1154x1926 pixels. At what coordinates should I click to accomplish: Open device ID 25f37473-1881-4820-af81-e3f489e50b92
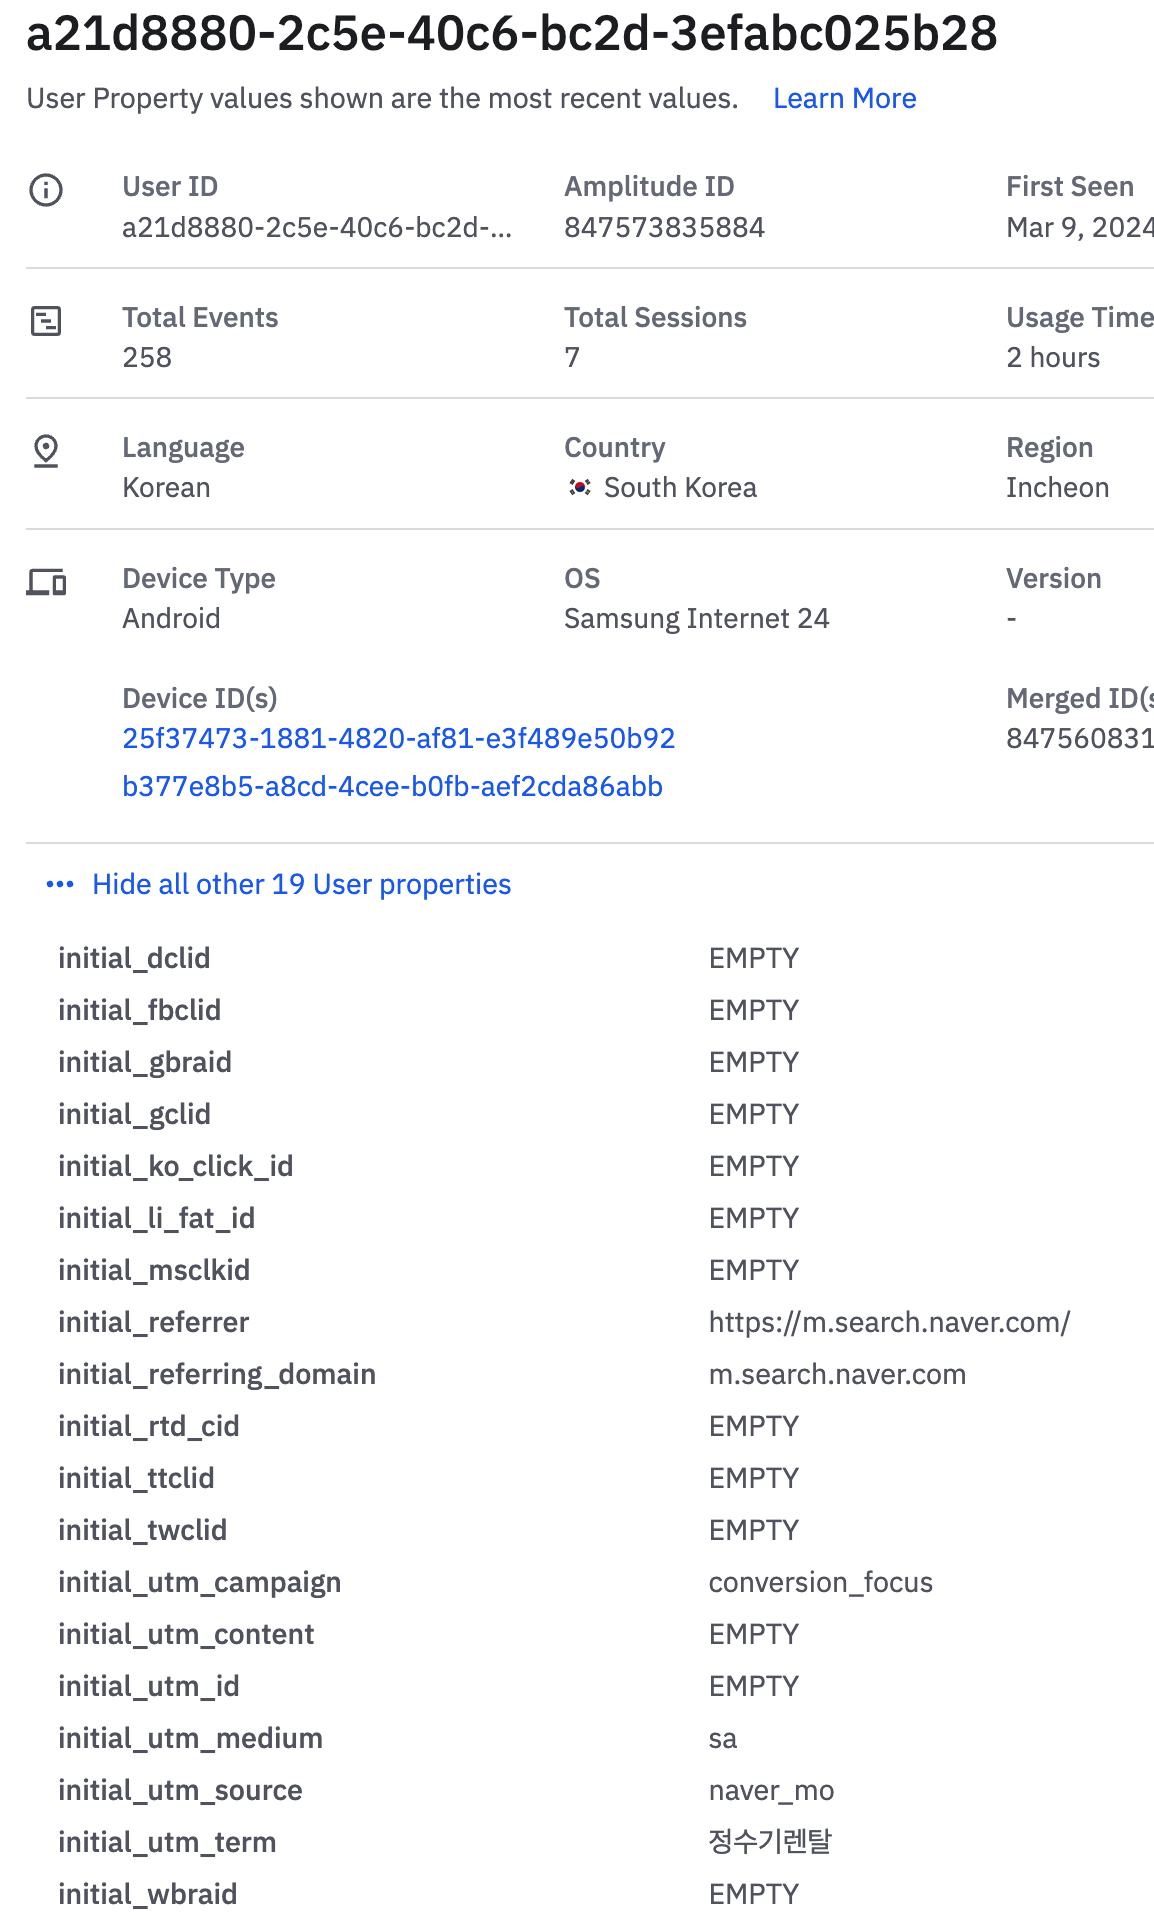[398, 739]
